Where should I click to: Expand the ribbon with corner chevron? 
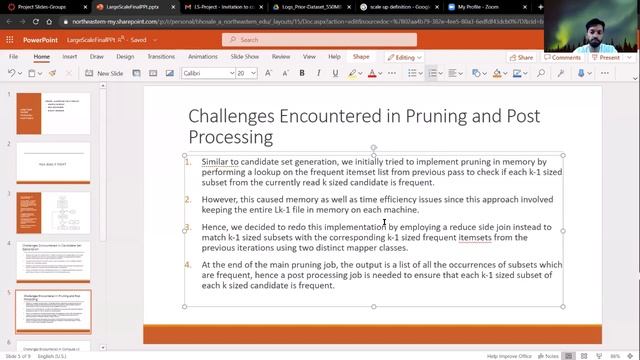[635, 78]
